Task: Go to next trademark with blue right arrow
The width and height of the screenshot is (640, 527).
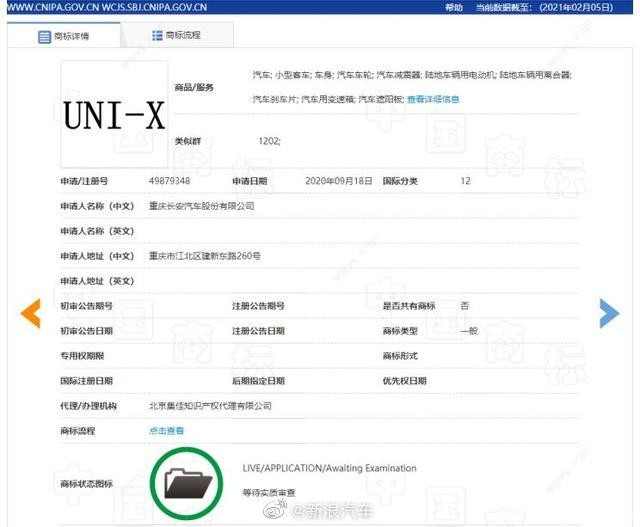Action: 609,313
